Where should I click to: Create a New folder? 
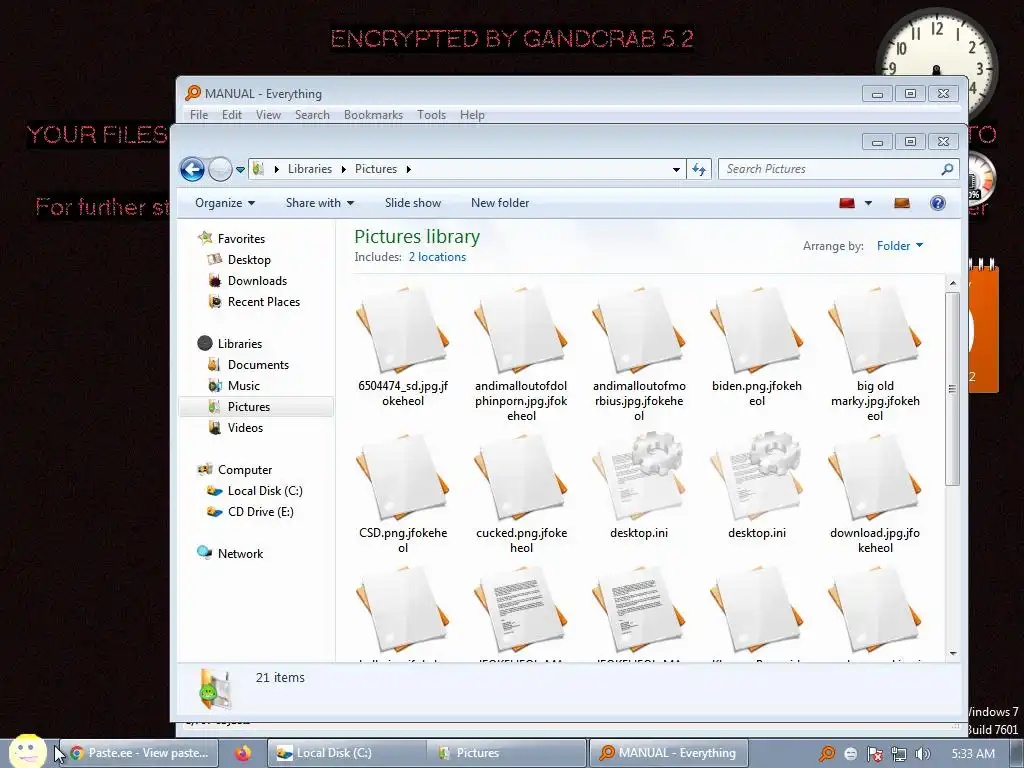click(x=500, y=203)
